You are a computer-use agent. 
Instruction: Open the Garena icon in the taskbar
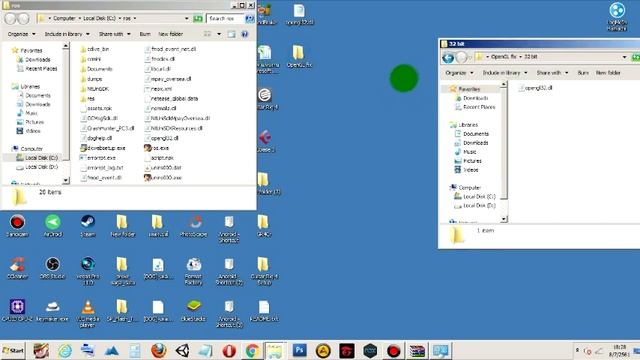(x=347, y=351)
